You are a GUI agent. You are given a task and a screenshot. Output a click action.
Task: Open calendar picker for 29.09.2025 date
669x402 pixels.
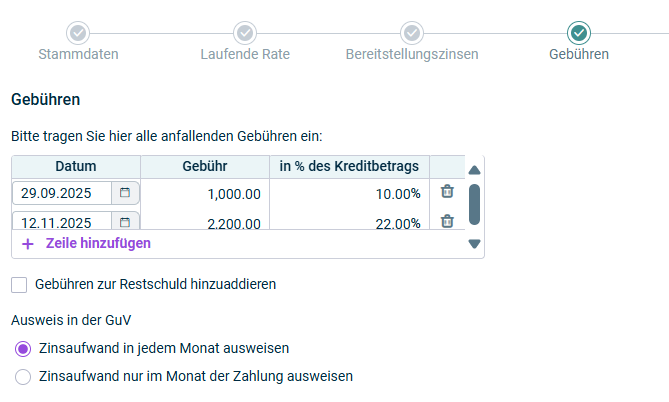[x=125, y=193]
